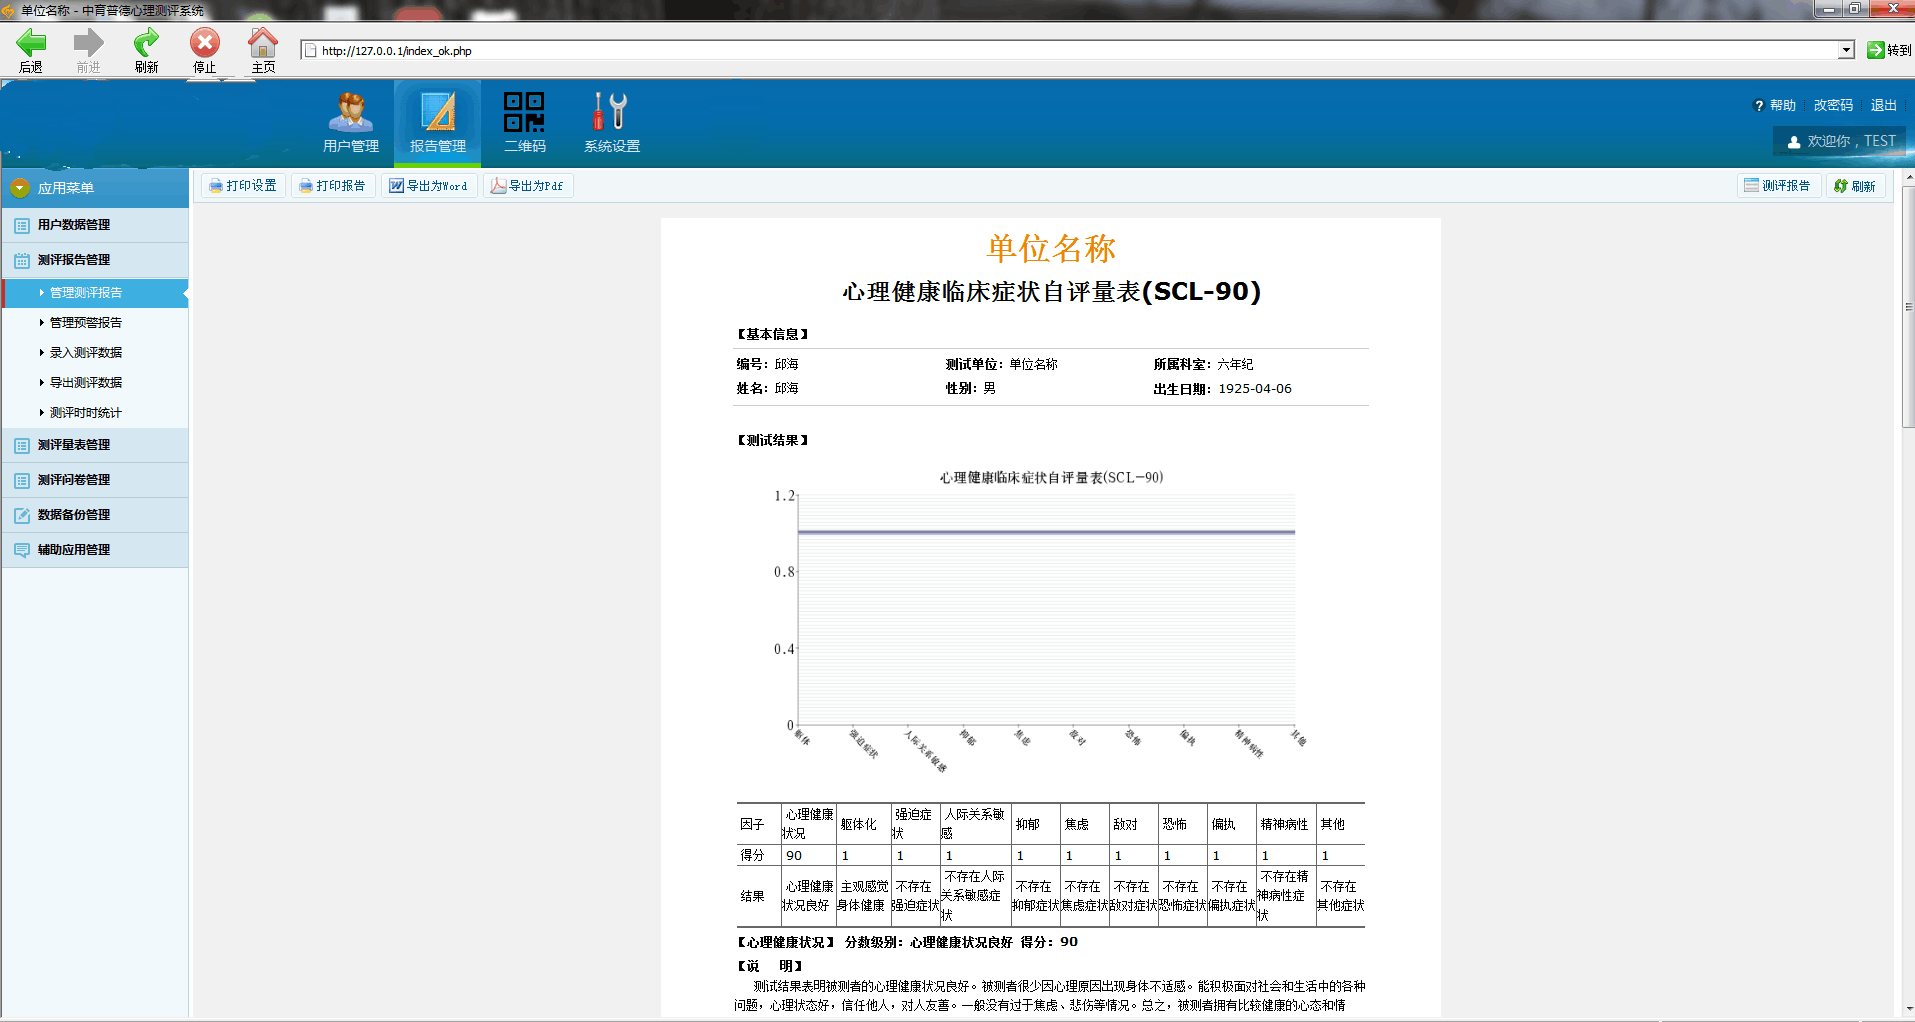
Task: Click the green Refresh arrow icon
Action: coord(146,43)
